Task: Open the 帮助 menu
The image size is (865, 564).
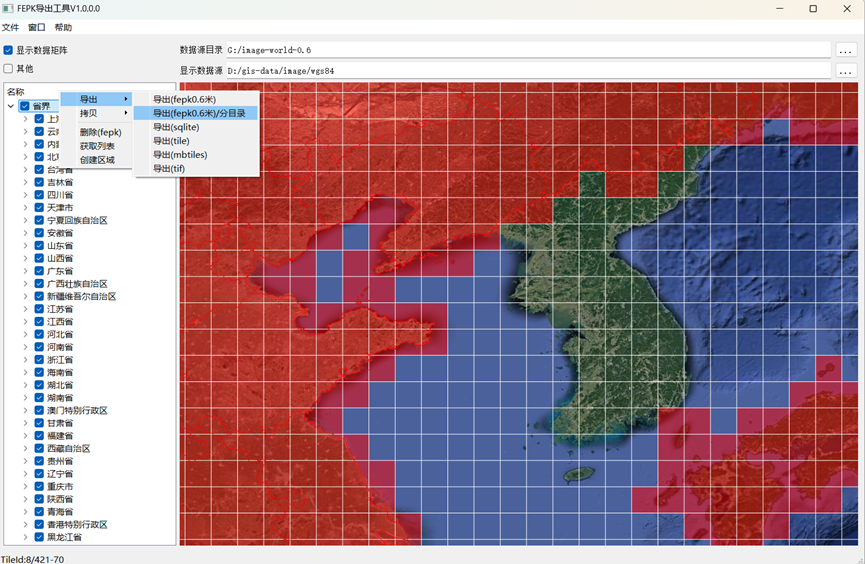Action: tap(63, 28)
